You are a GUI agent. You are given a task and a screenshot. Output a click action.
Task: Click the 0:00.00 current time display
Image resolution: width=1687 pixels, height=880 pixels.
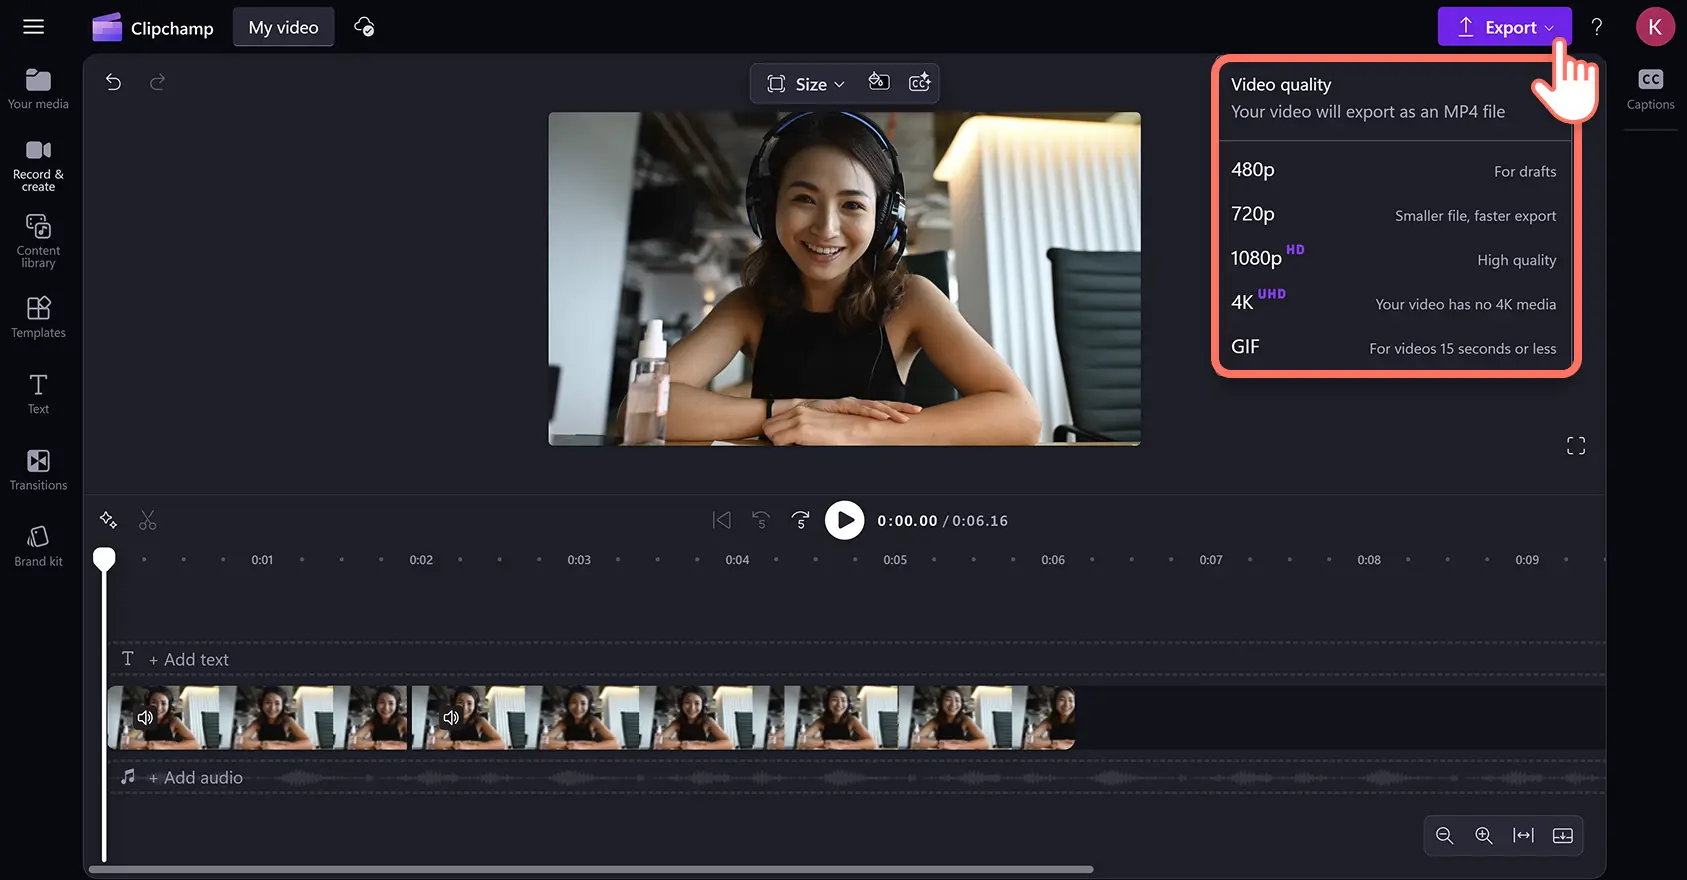(x=907, y=521)
